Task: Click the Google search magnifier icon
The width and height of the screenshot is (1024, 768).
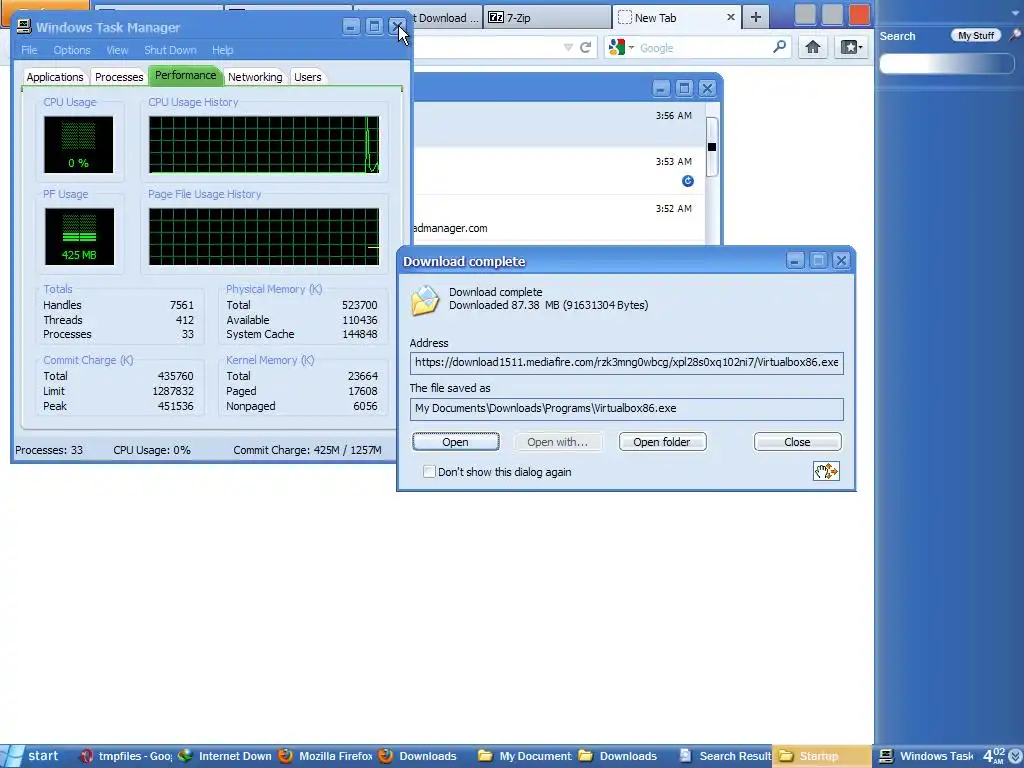Action: click(779, 47)
